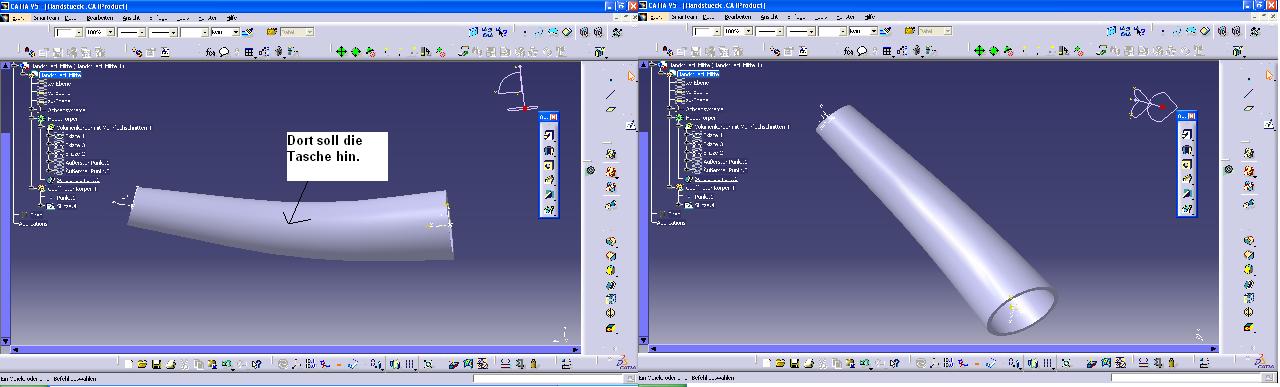The height and width of the screenshot is (387, 1280).
Task: Click the Design Table icon in left window
Action: [x=250, y=51]
